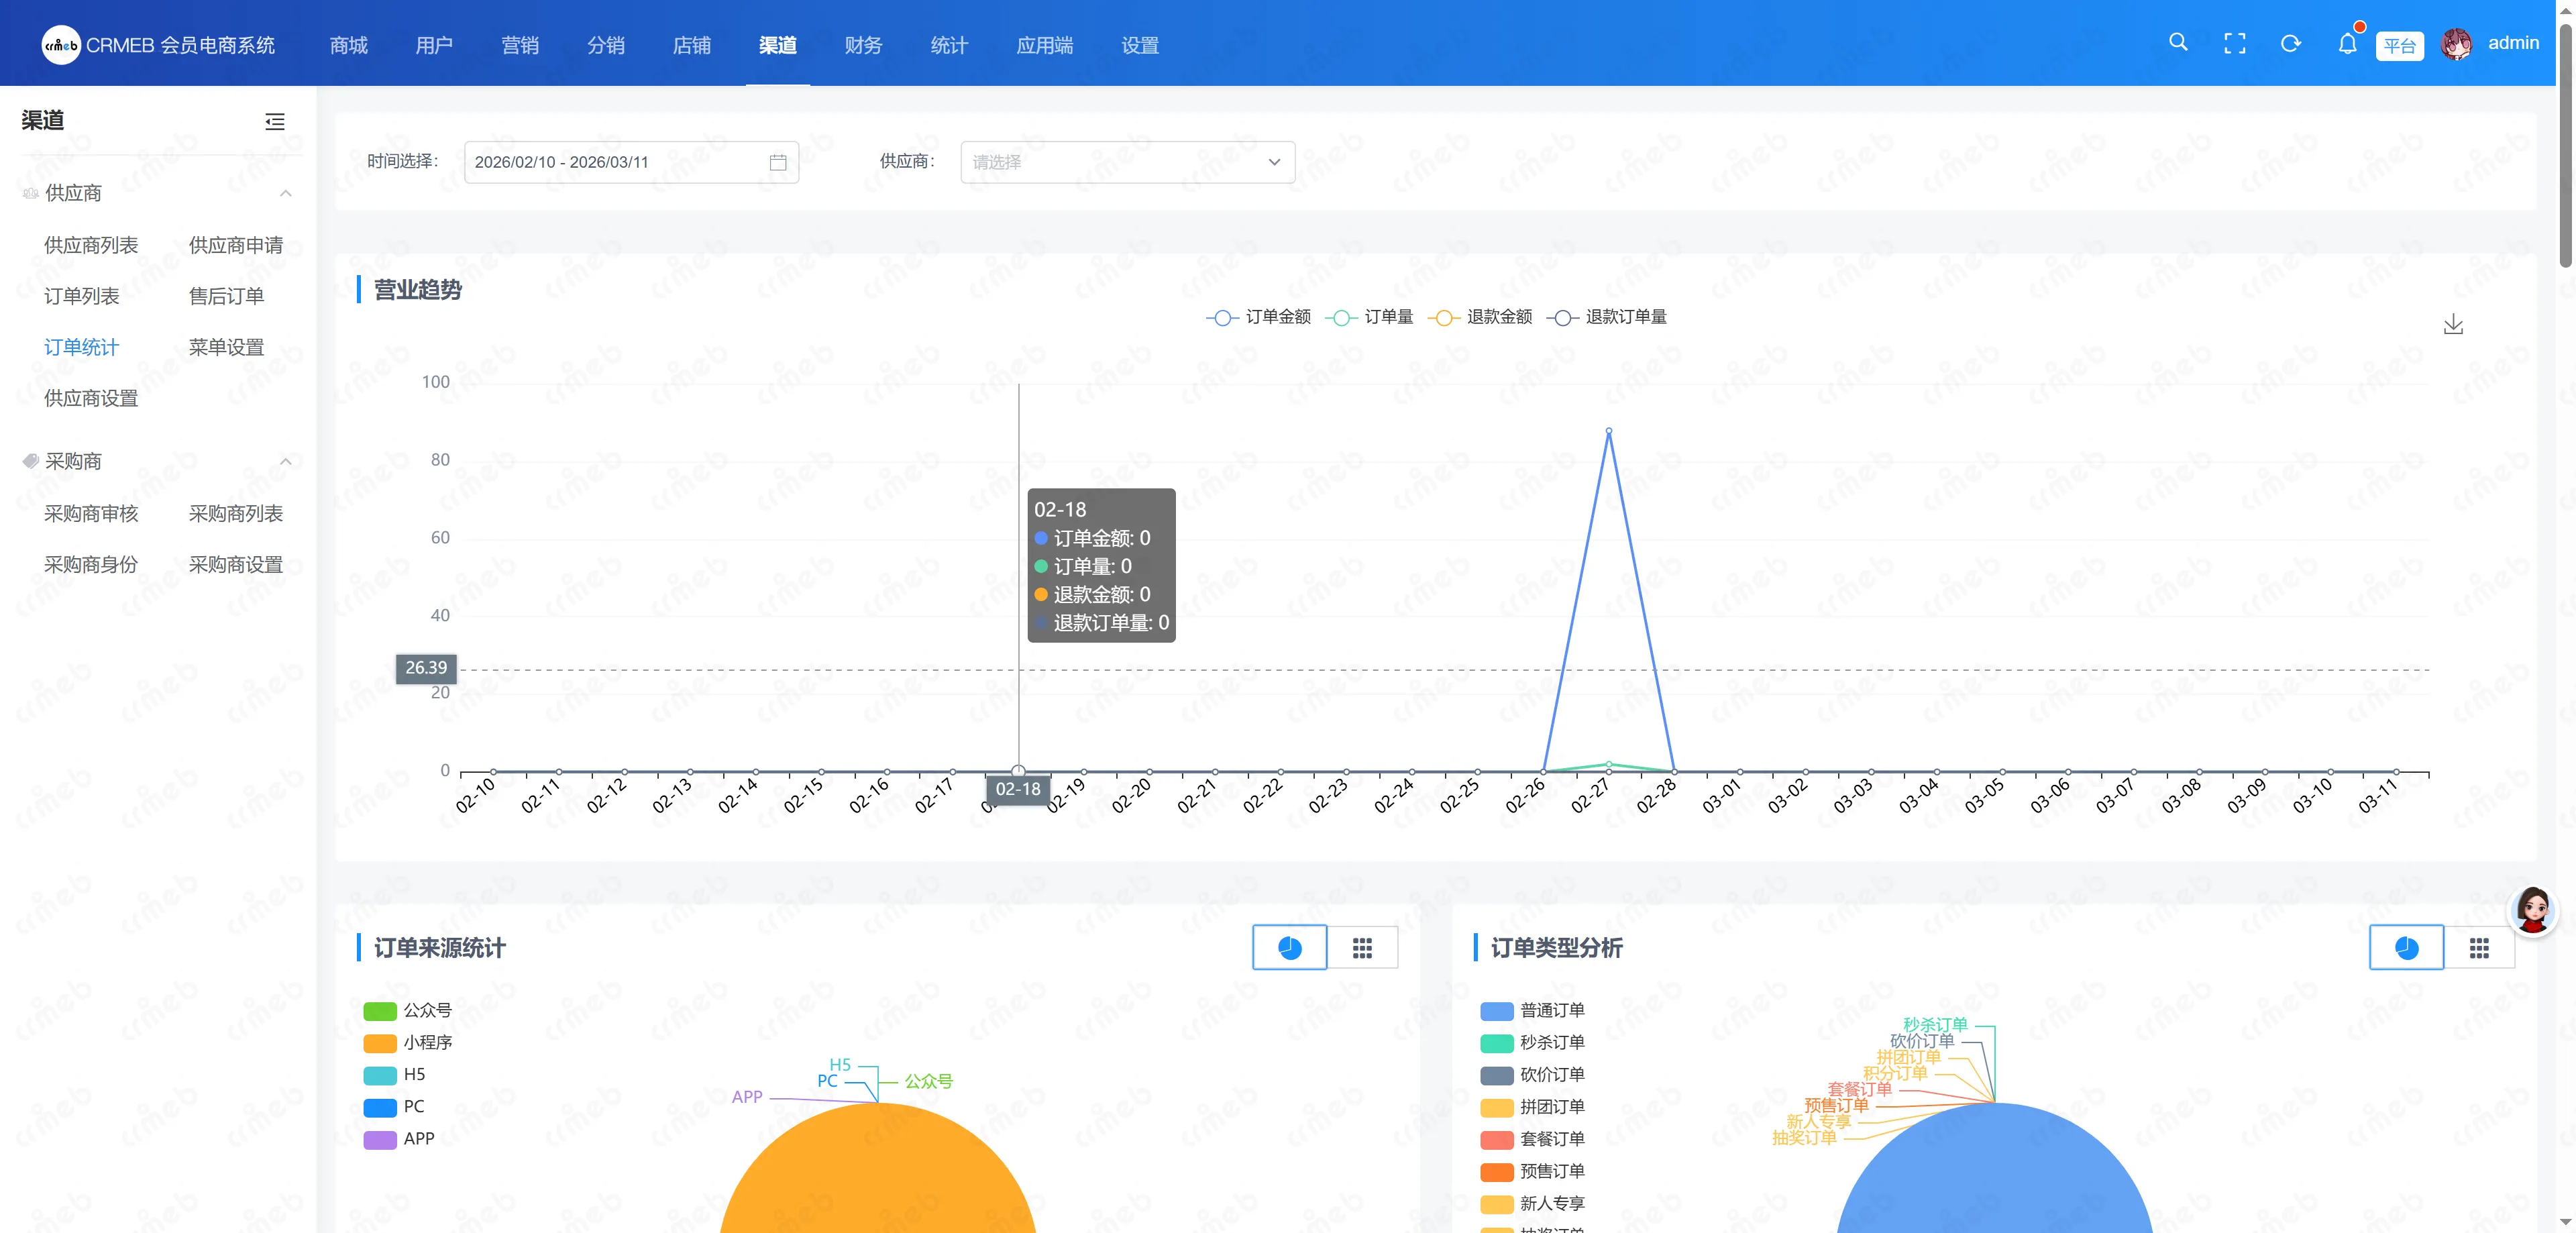
Task: Toggle 预售订单 in order type legend
Action: pyautogui.click(x=1532, y=1171)
